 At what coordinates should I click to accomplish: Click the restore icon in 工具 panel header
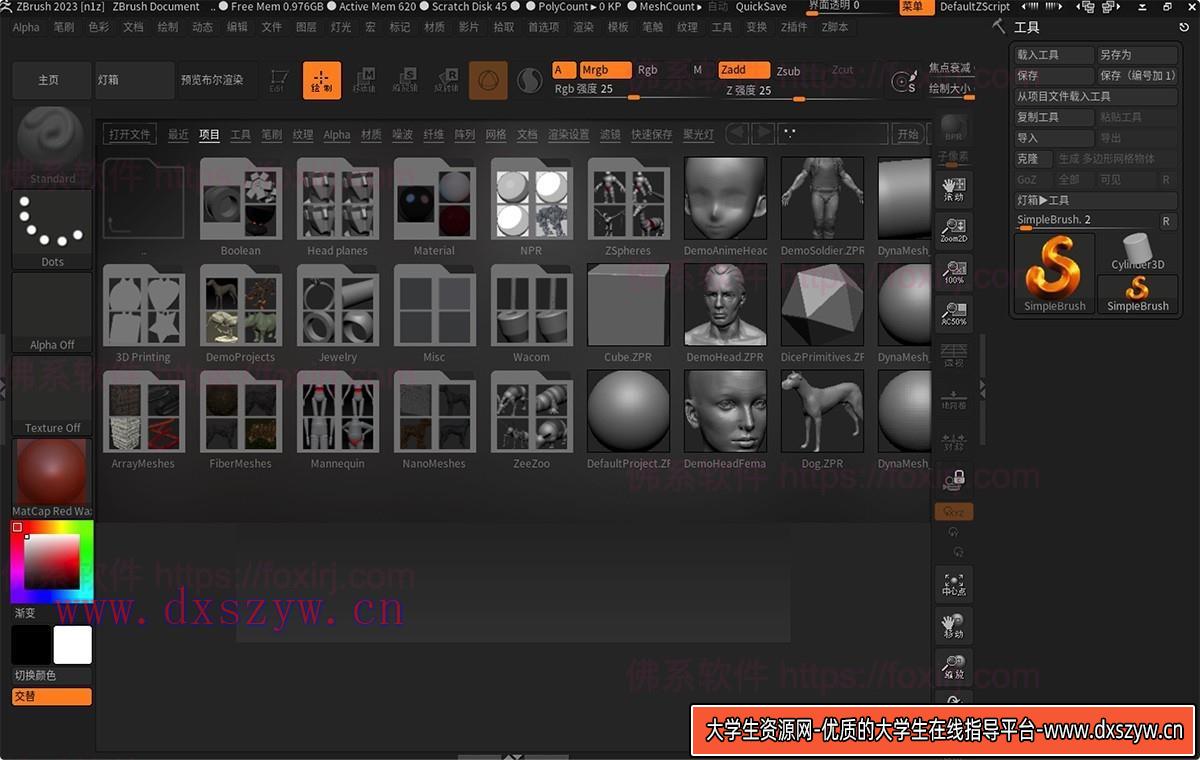(x=1184, y=27)
